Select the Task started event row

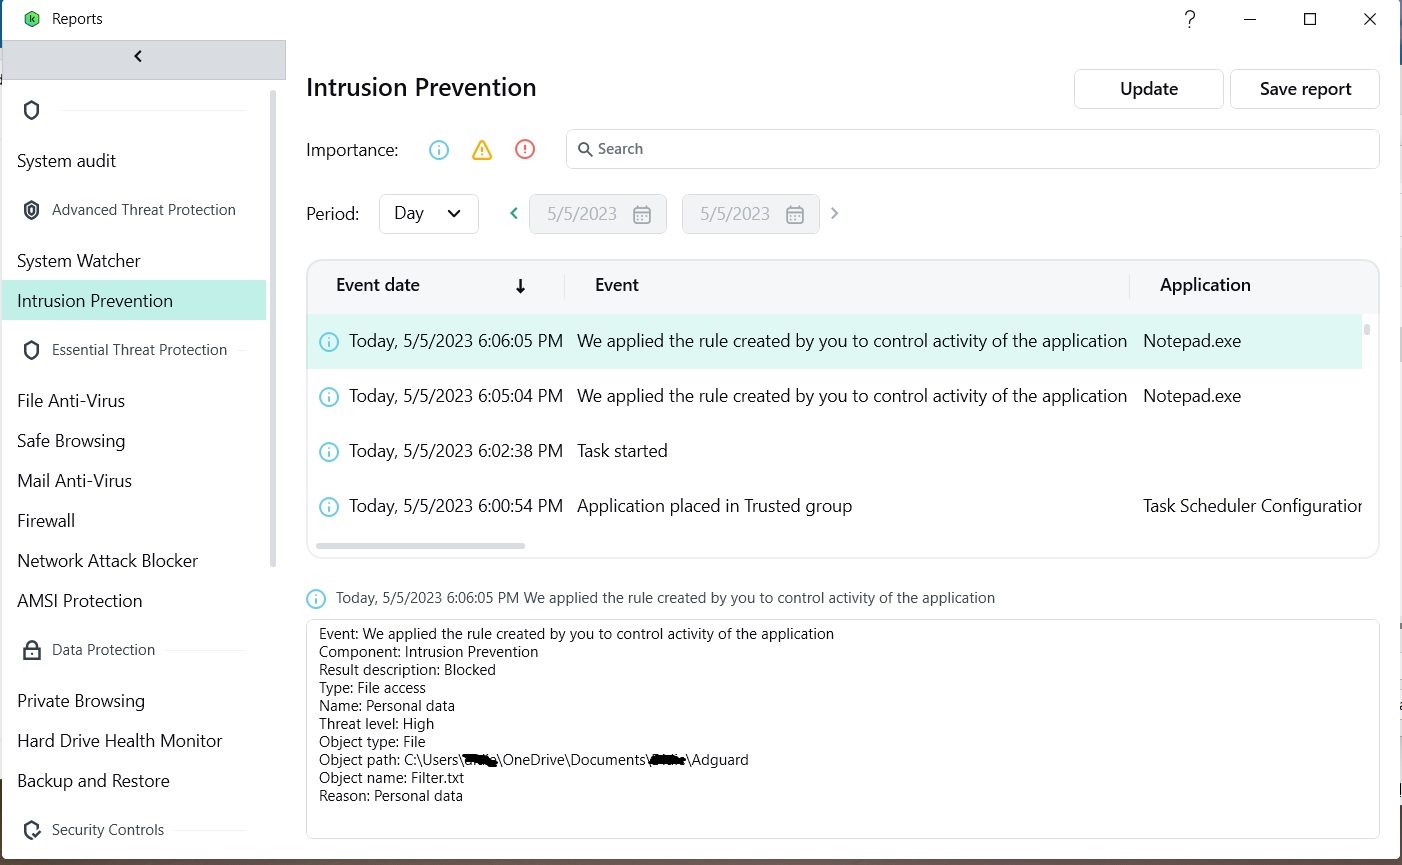coord(834,452)
